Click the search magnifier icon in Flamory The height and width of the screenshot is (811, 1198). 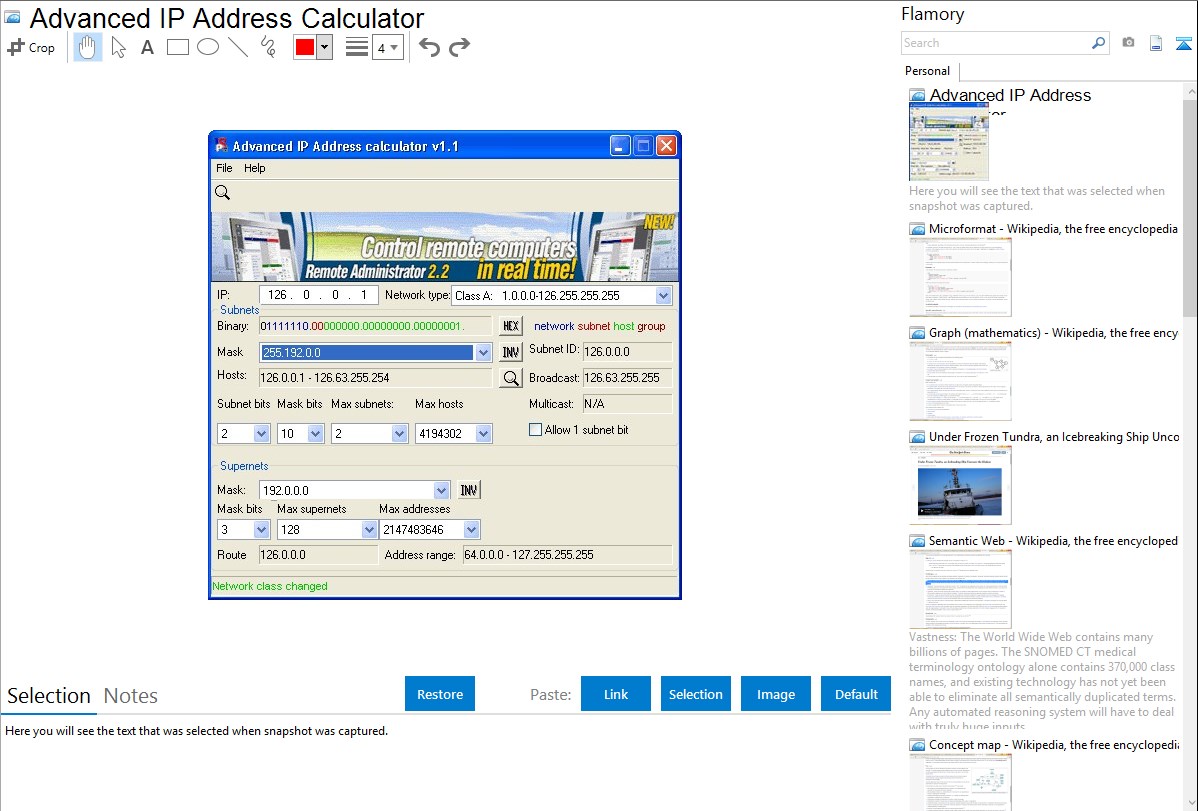point(1099,44)
